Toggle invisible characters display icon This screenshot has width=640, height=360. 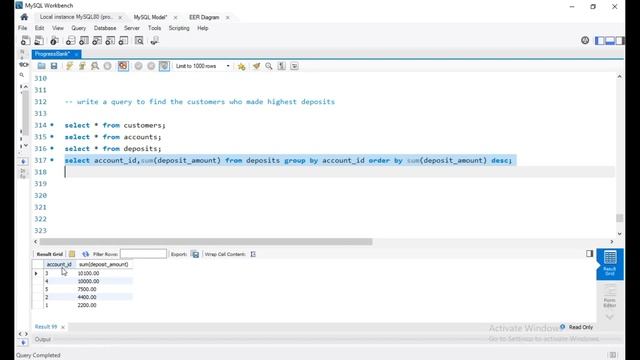coord(281,66)
